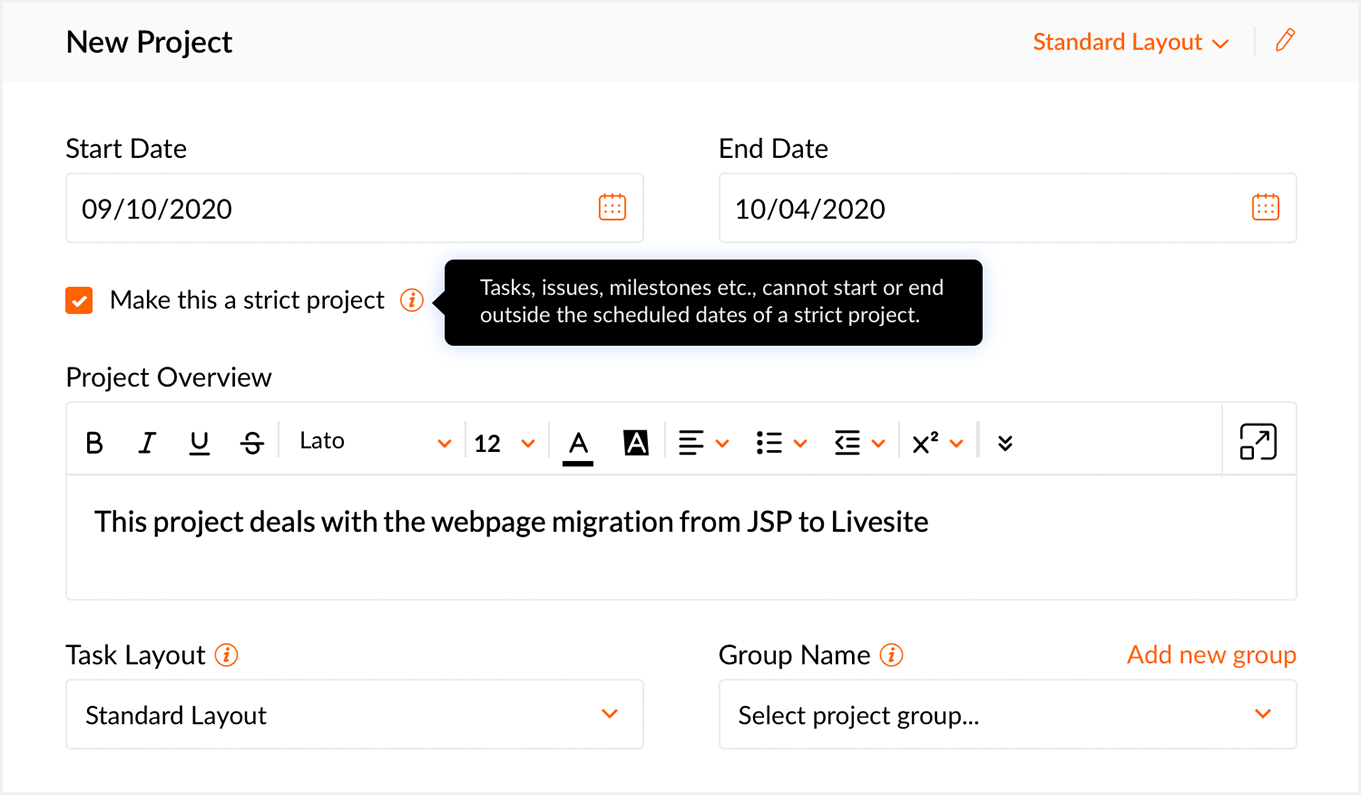Screen dimensions: 1361x795
Task: Click the Bold formatting icon
Action: (95, 443)
